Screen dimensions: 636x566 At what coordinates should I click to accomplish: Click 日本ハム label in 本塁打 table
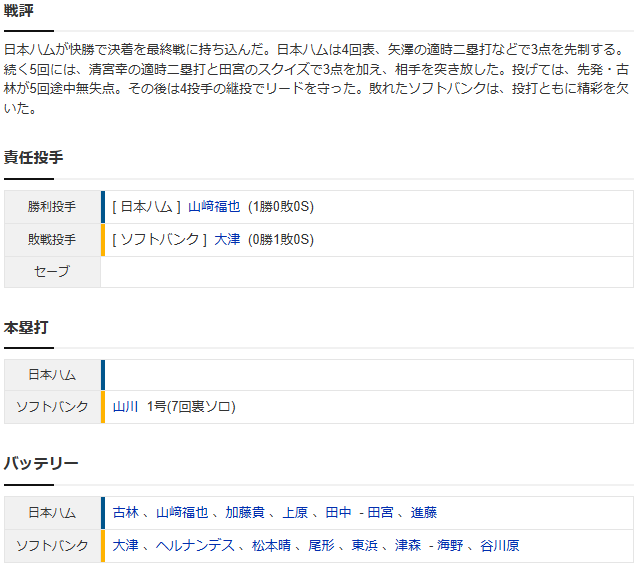point(52,374)
